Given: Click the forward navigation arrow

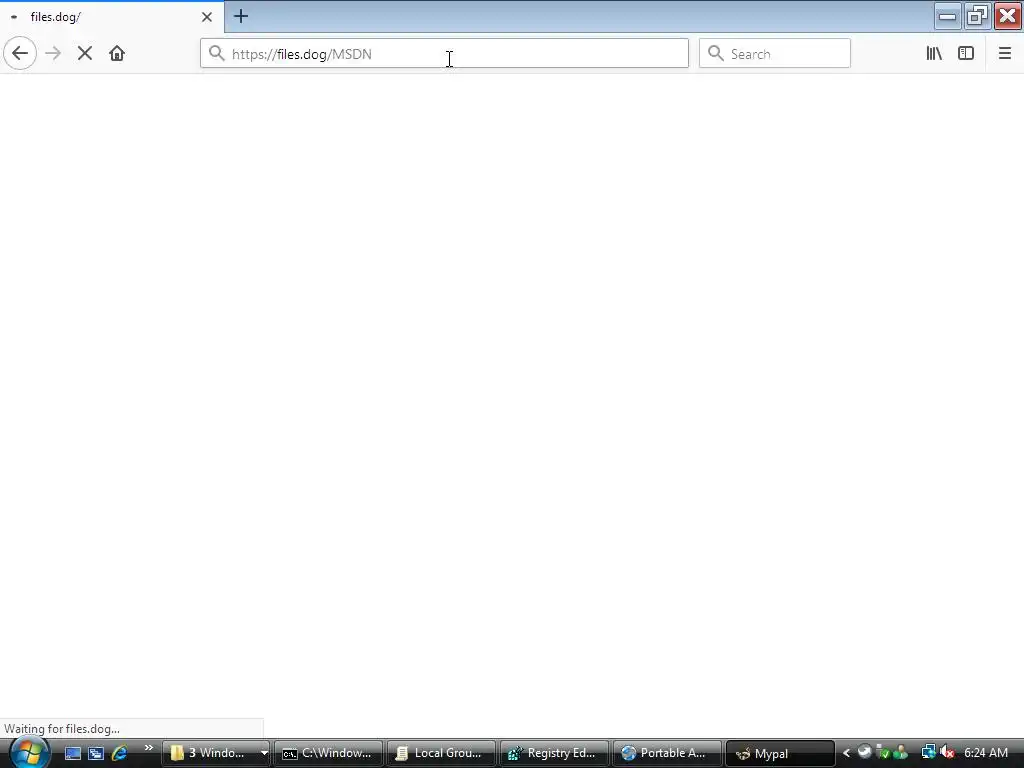Looking at the screenshot, I should [x=53, y=54].
